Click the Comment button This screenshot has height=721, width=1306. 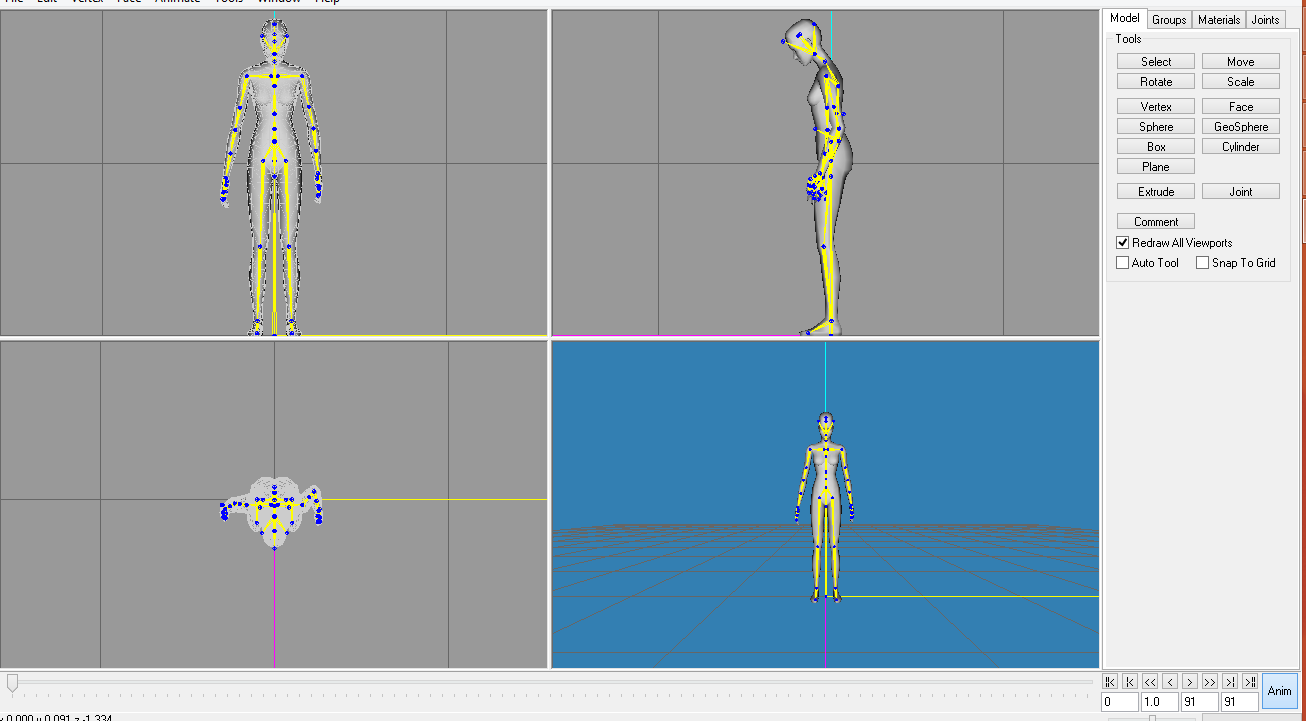(x=1156, y=222)
